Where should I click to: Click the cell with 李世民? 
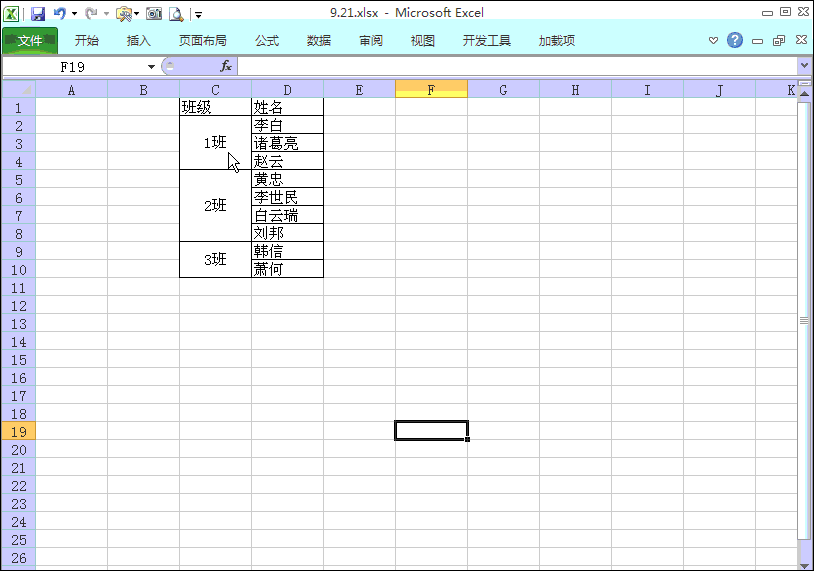pyautogui.click(x=287, y=197)
